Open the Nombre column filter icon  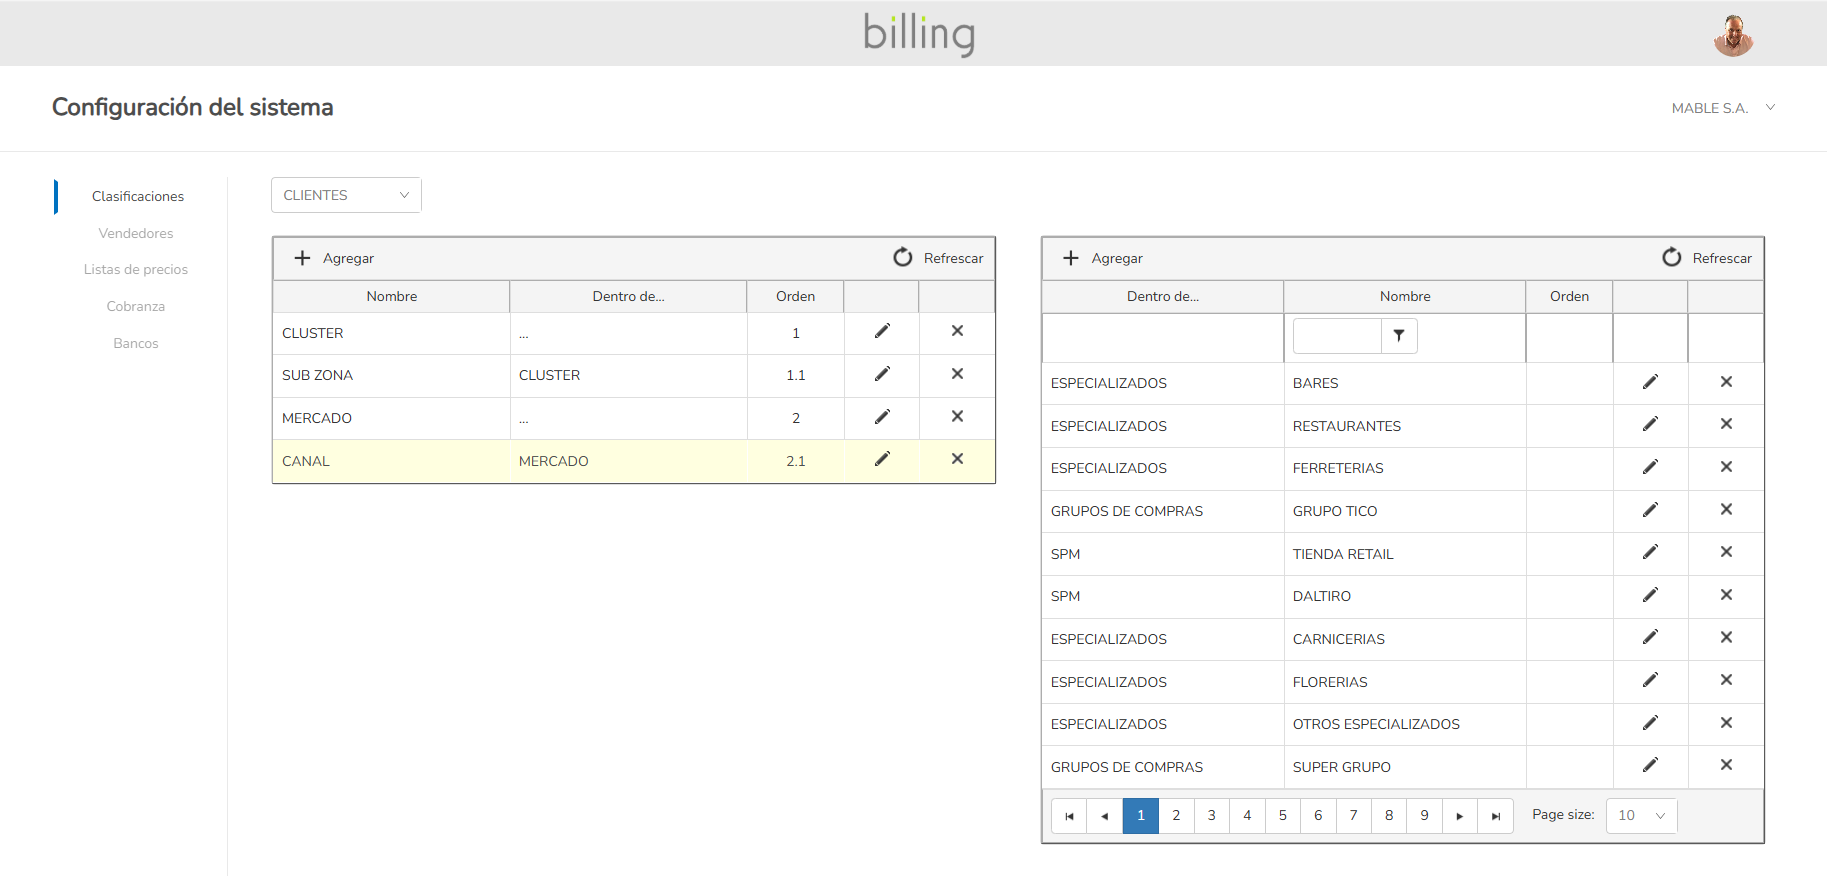1399,336
